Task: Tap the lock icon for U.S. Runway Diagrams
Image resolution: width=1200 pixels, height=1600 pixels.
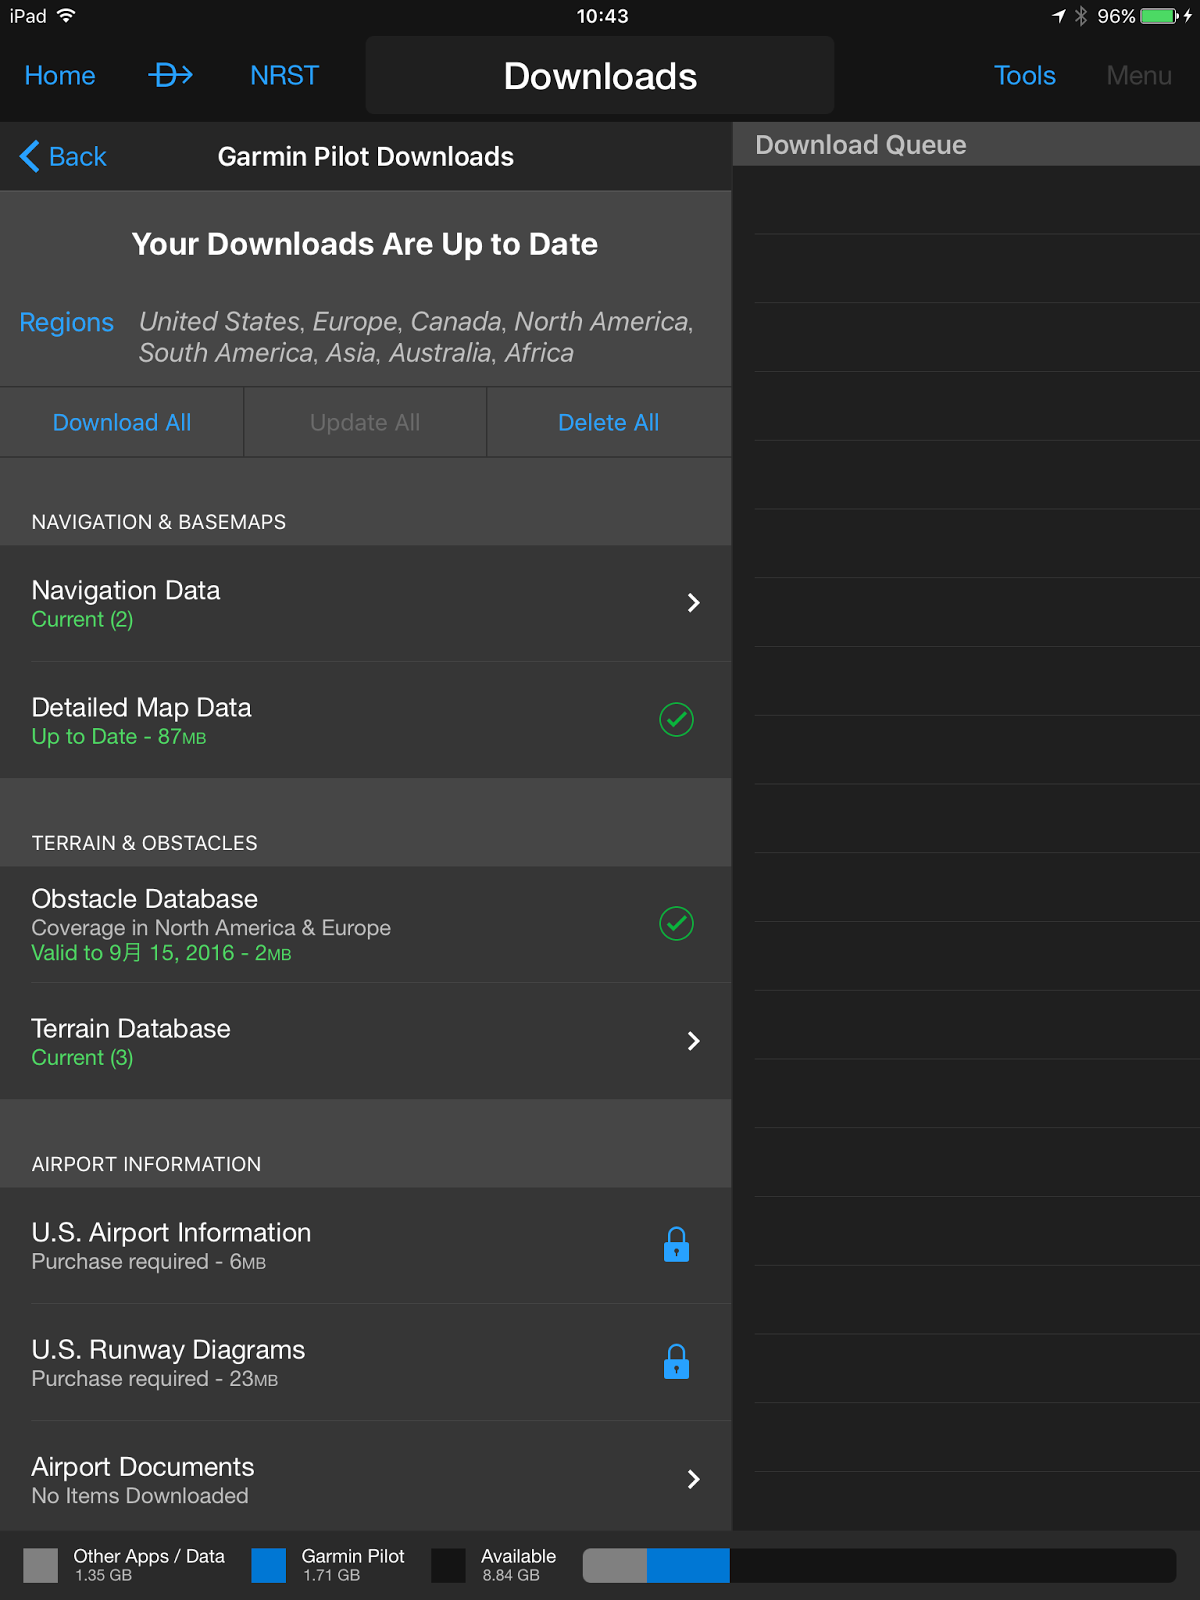Action: click(677, 1361)
